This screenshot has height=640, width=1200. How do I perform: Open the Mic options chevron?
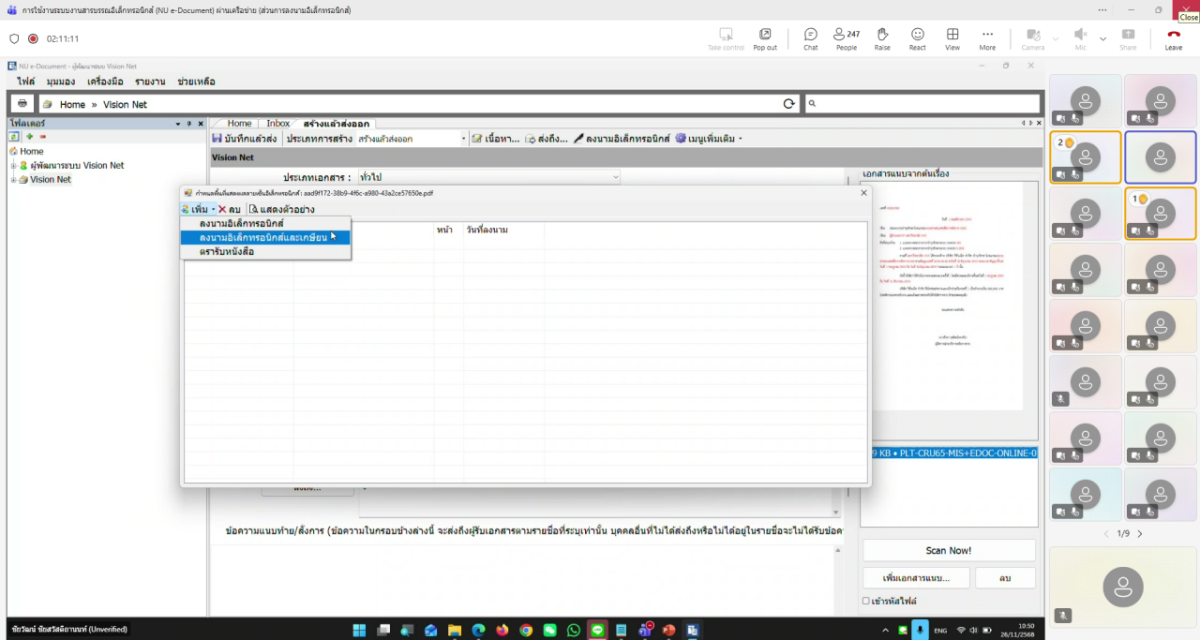pos(1102,39)
